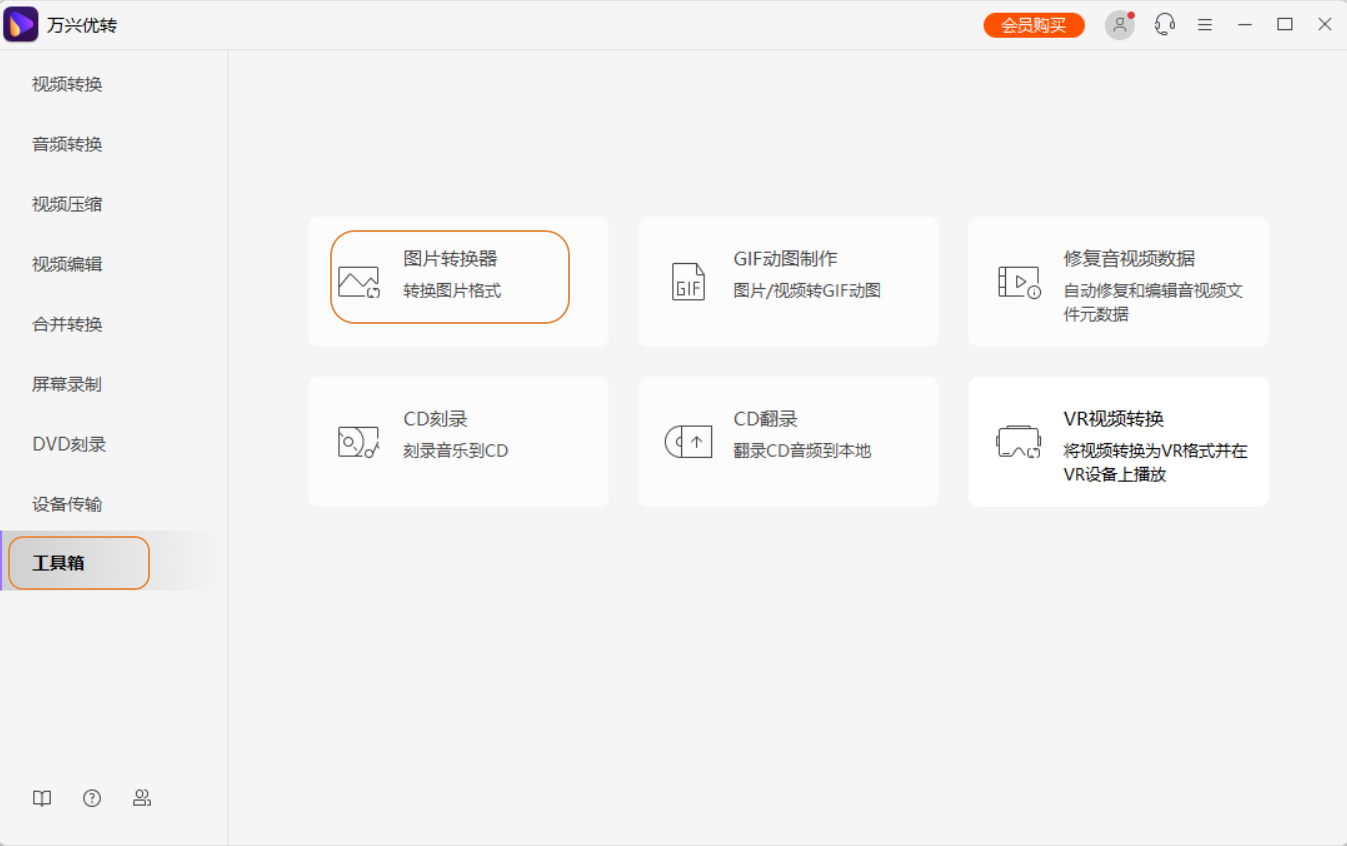Click the 万兴优转 app logo icon
This screenshot has width=1347, height=846.
[x=21, y=23]
